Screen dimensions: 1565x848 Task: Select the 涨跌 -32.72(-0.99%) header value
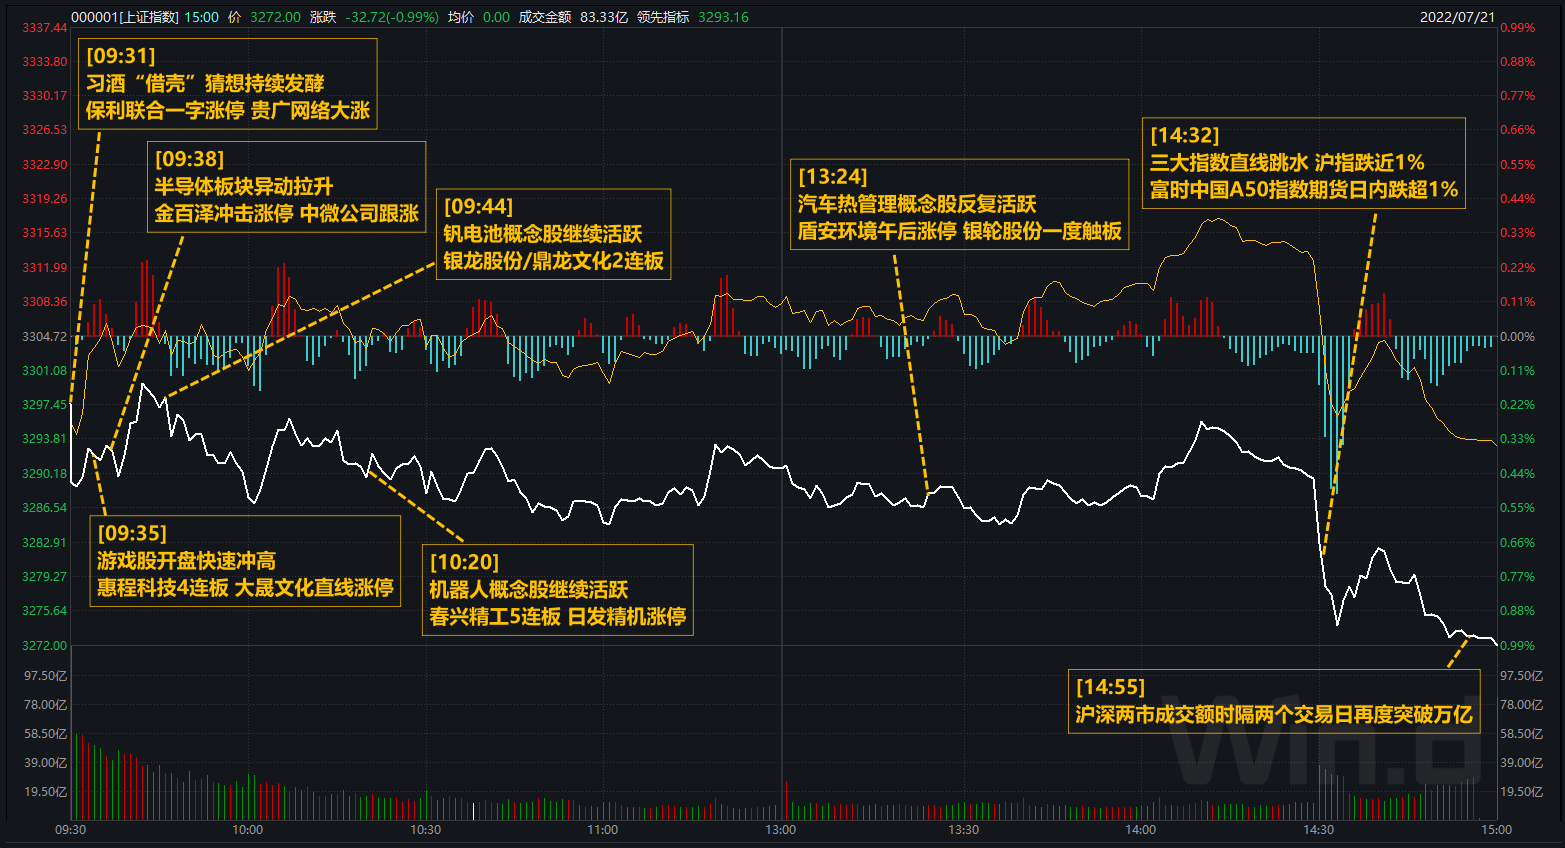click(x=374, y=17)
